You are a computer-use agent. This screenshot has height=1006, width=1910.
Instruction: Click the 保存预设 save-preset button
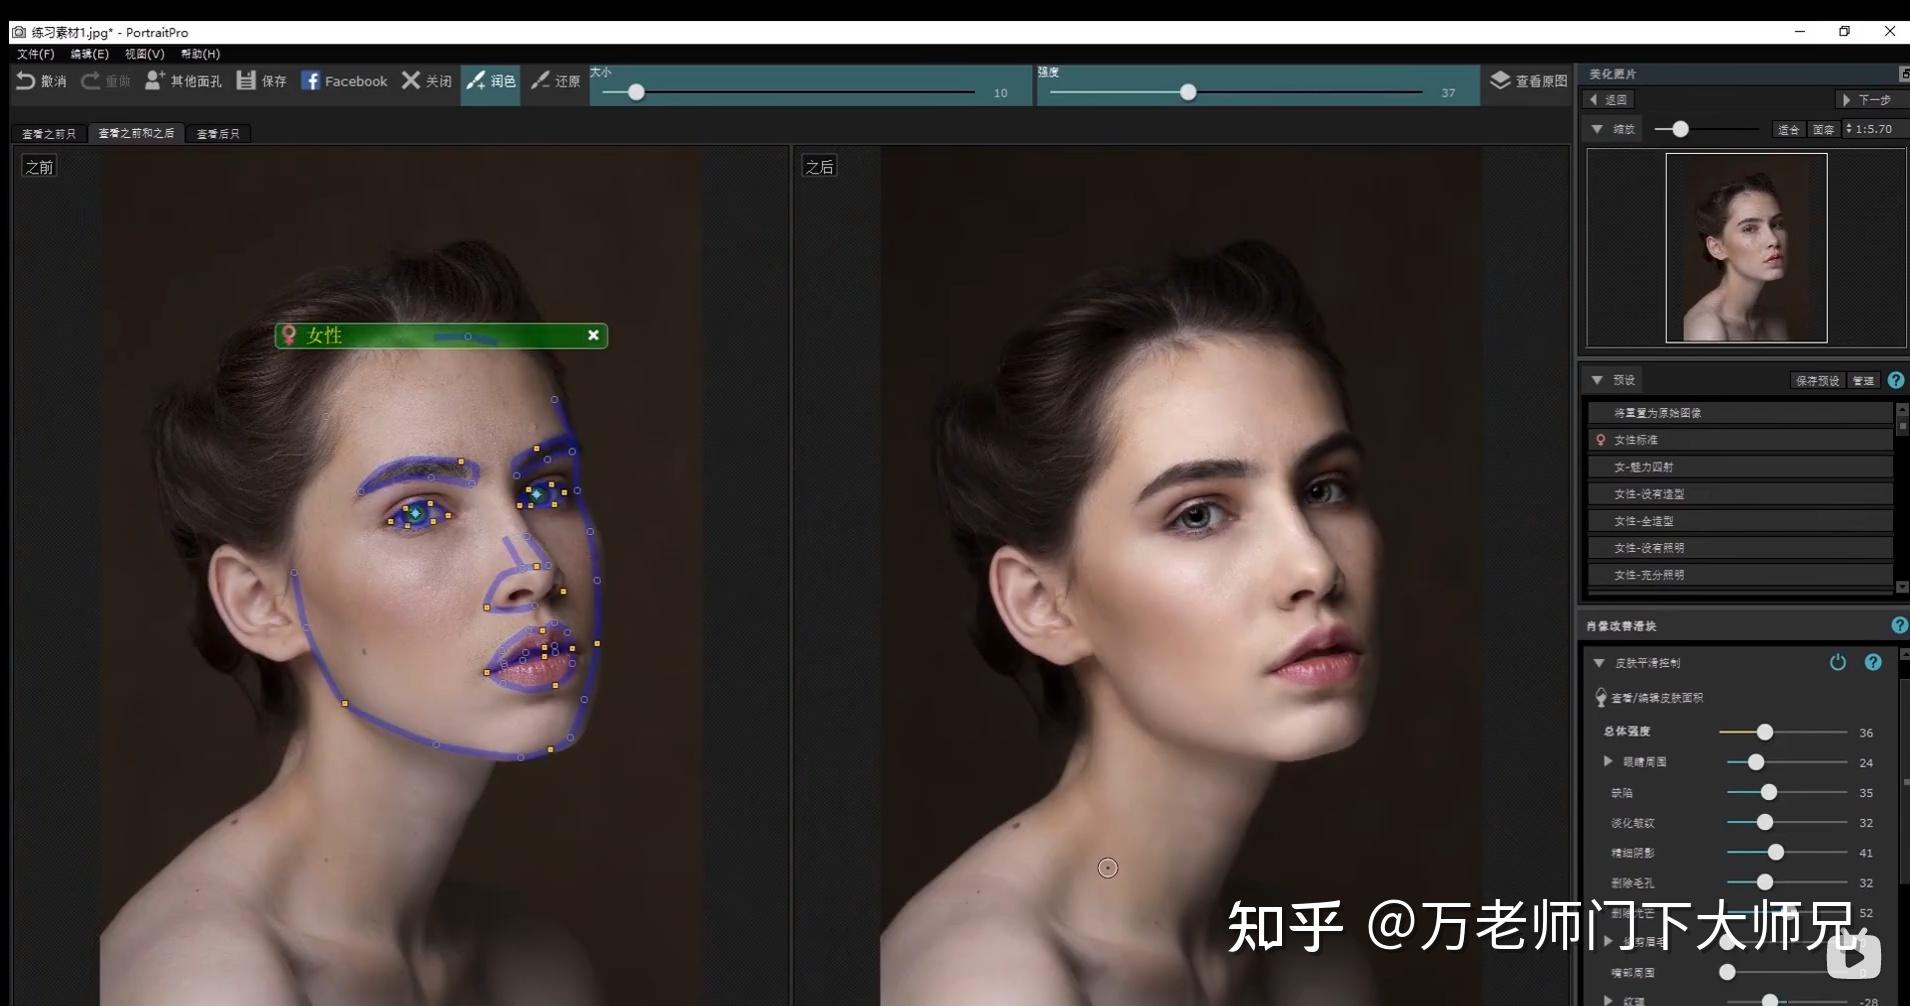1817,380
